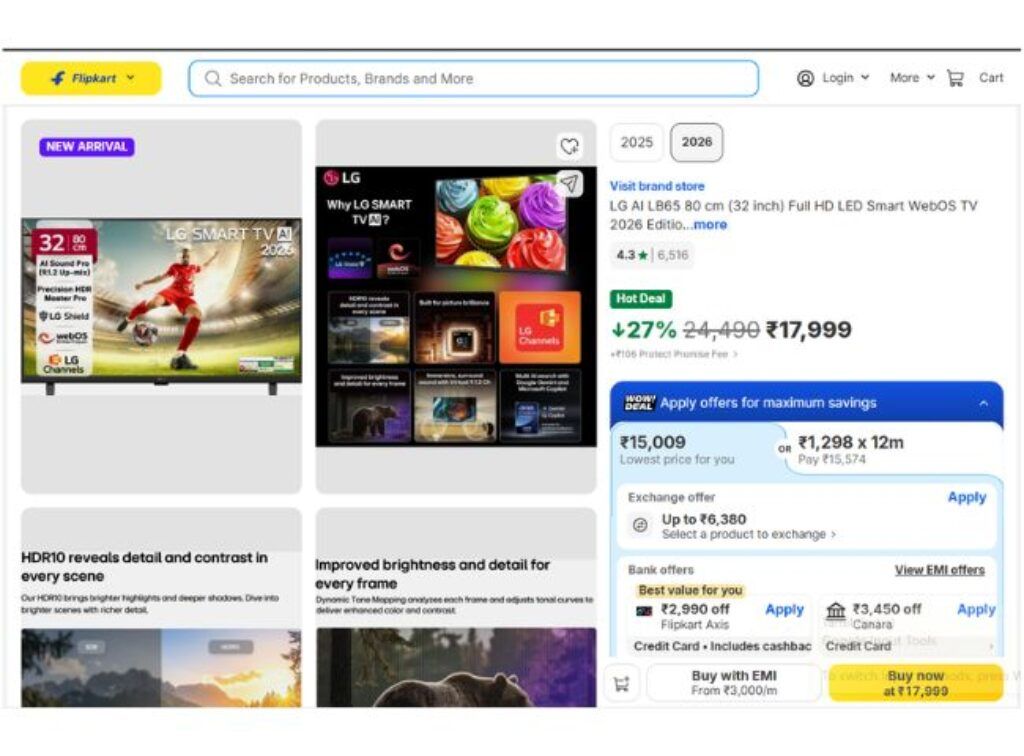Click the Canara bank icon
1024x756 pixels.
coord(836,611)
